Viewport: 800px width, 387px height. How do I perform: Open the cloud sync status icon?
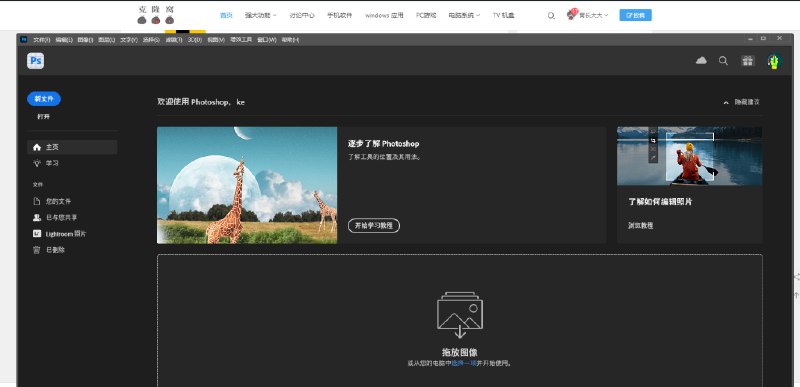701,61
